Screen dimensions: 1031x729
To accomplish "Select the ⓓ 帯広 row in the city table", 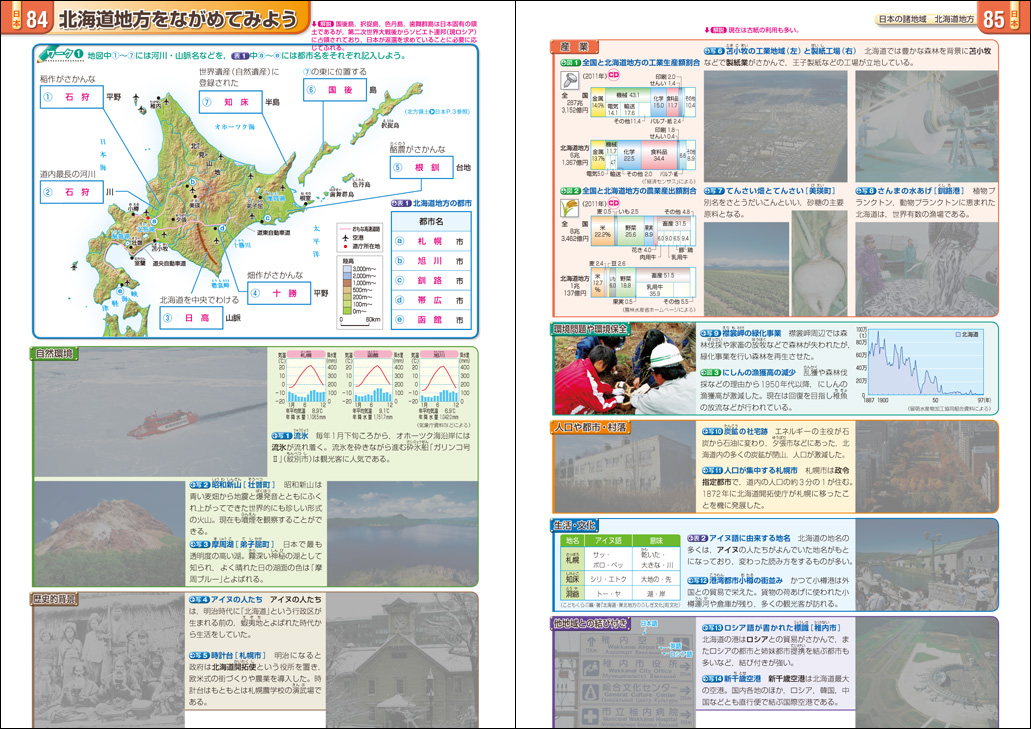I will (x=431, y=300).
